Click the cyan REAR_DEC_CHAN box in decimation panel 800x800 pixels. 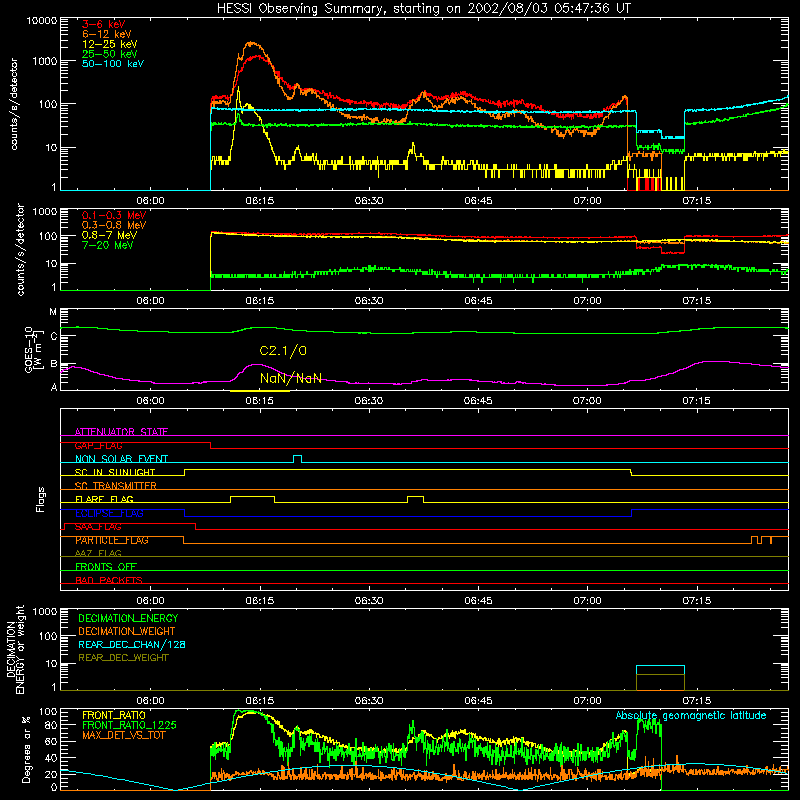660,678
